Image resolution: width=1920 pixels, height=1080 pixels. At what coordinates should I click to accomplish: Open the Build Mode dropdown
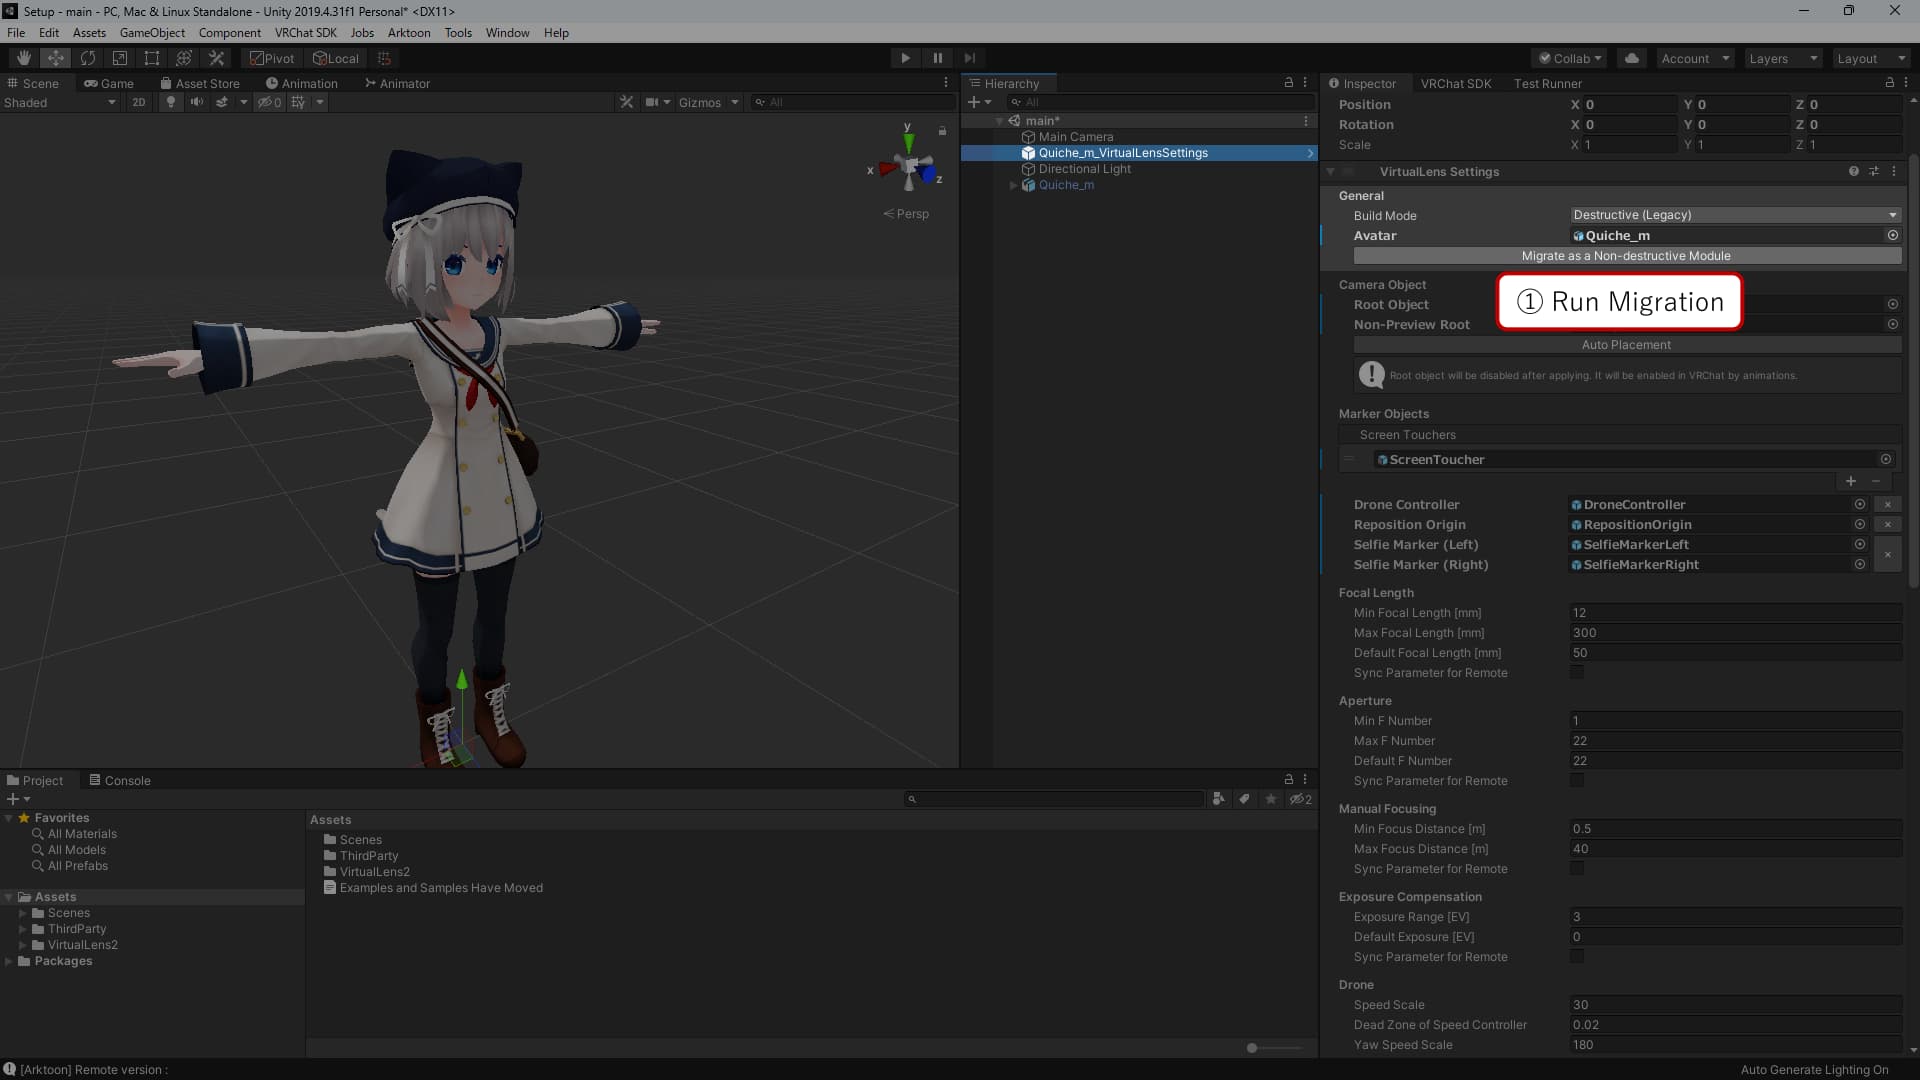[x=1735, y=215]
